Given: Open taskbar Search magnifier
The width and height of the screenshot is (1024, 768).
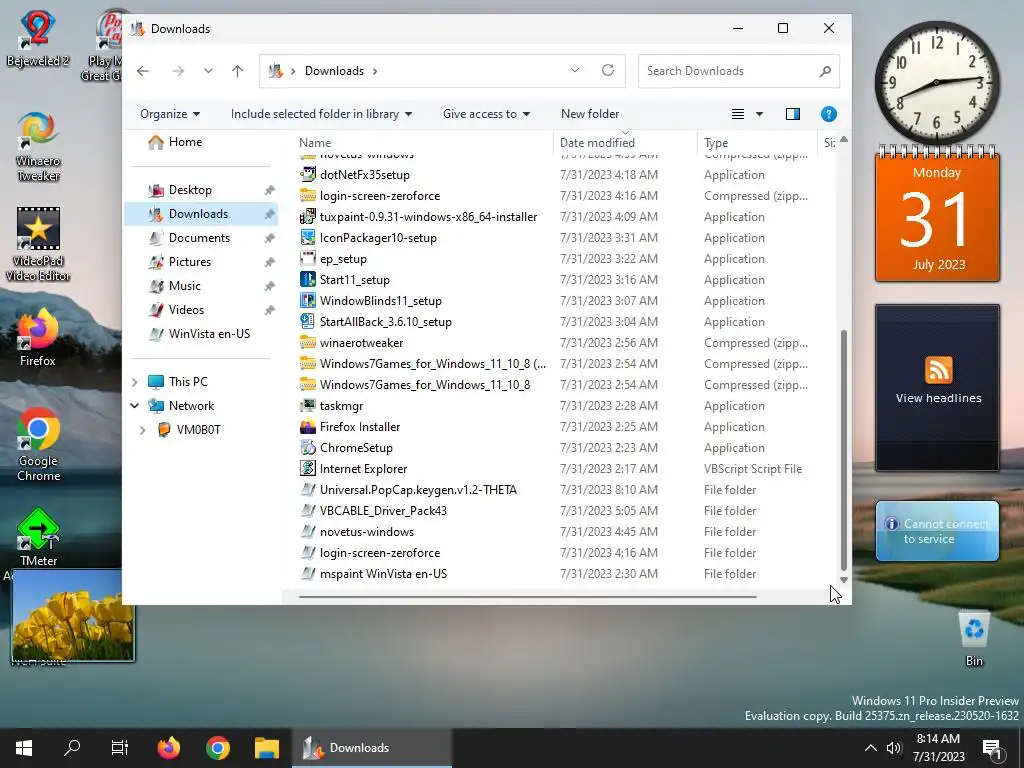Looking at the screenshot, I should point(72,748).
